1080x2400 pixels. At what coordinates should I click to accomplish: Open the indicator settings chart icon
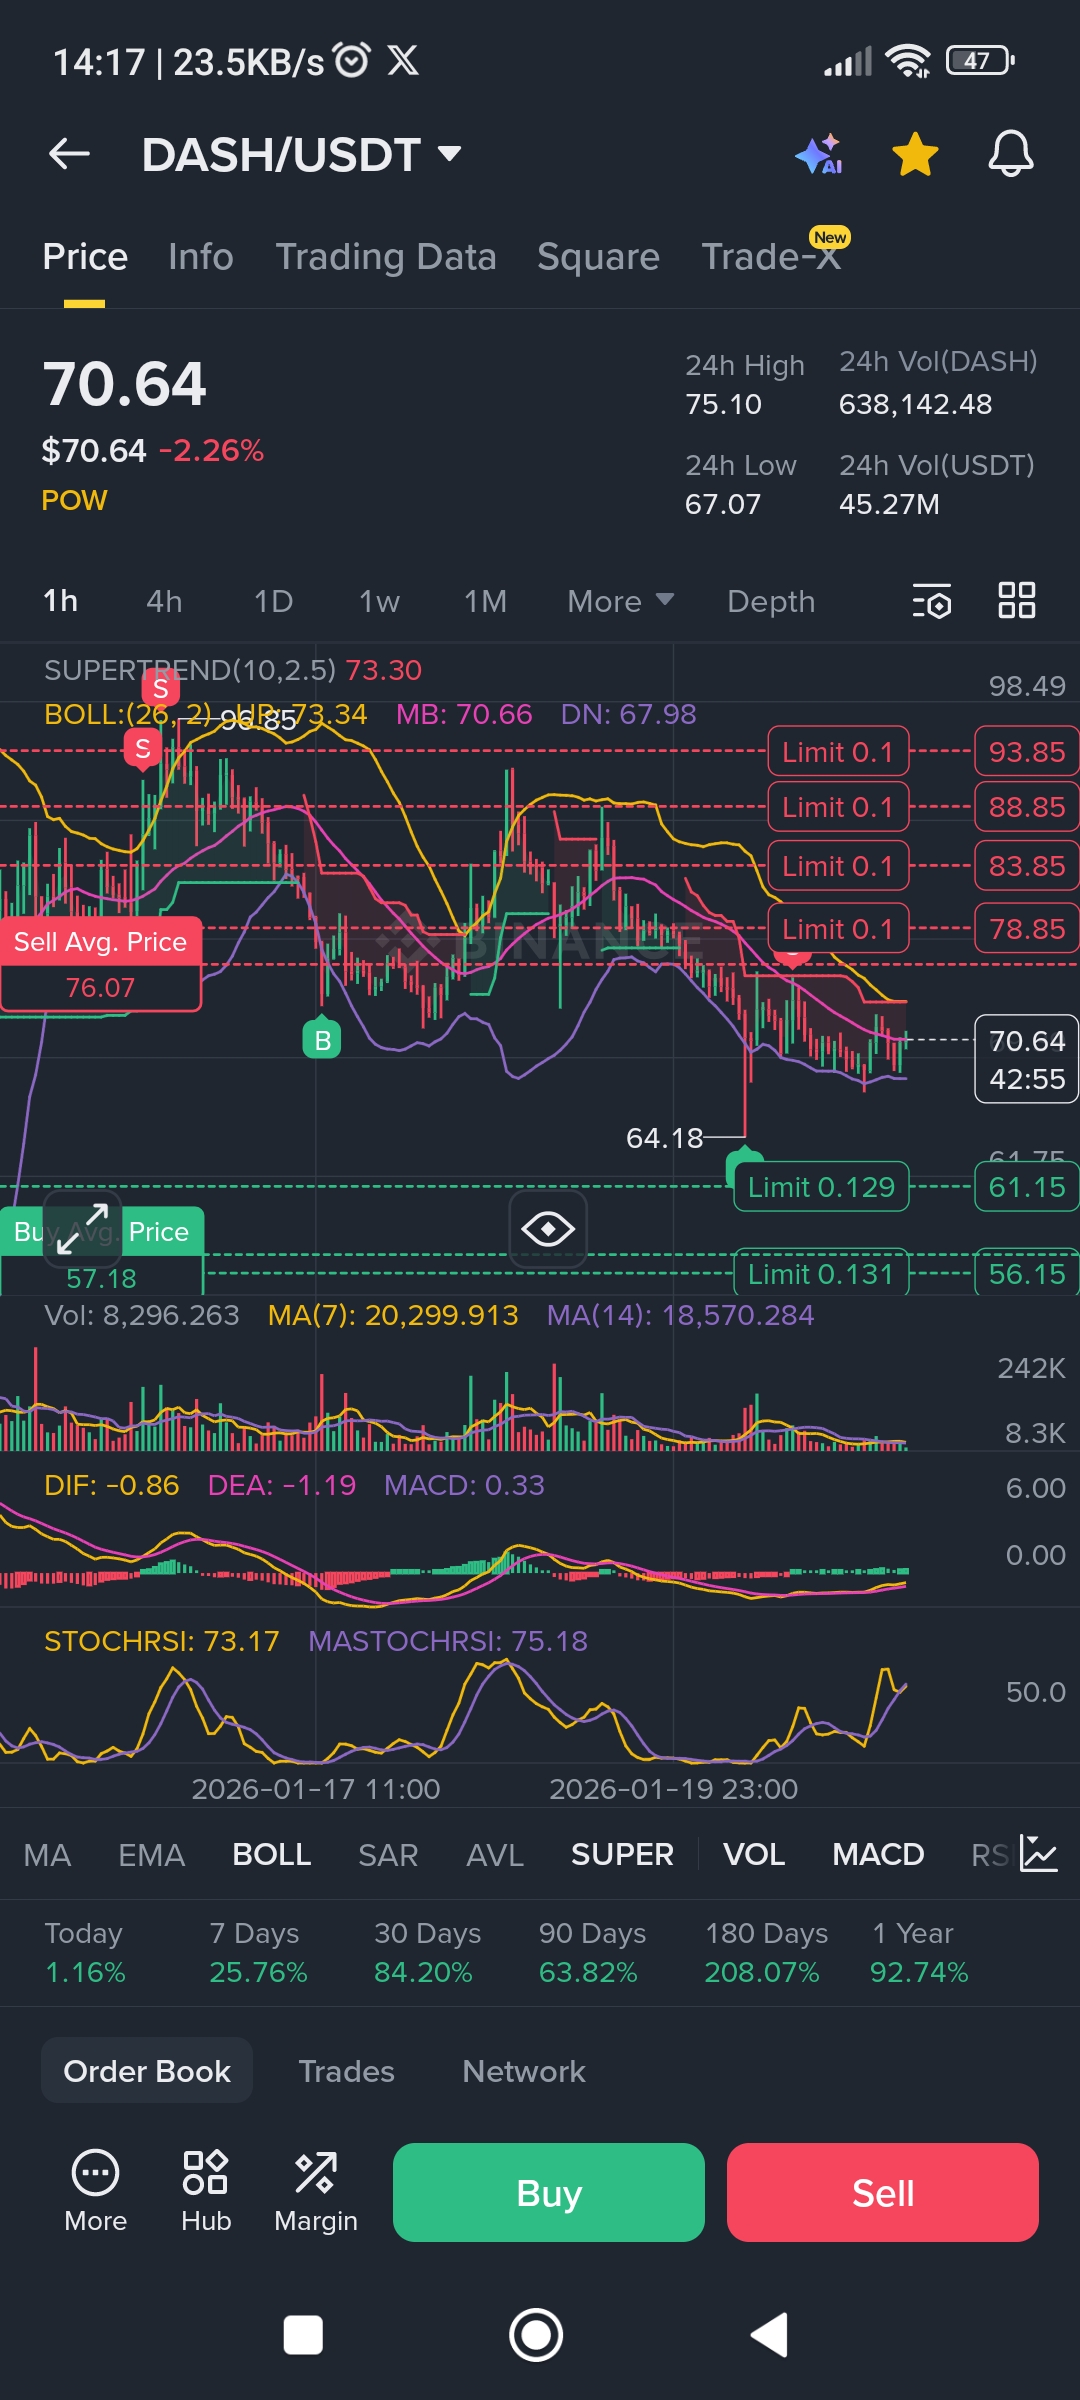point(1039,1854)
